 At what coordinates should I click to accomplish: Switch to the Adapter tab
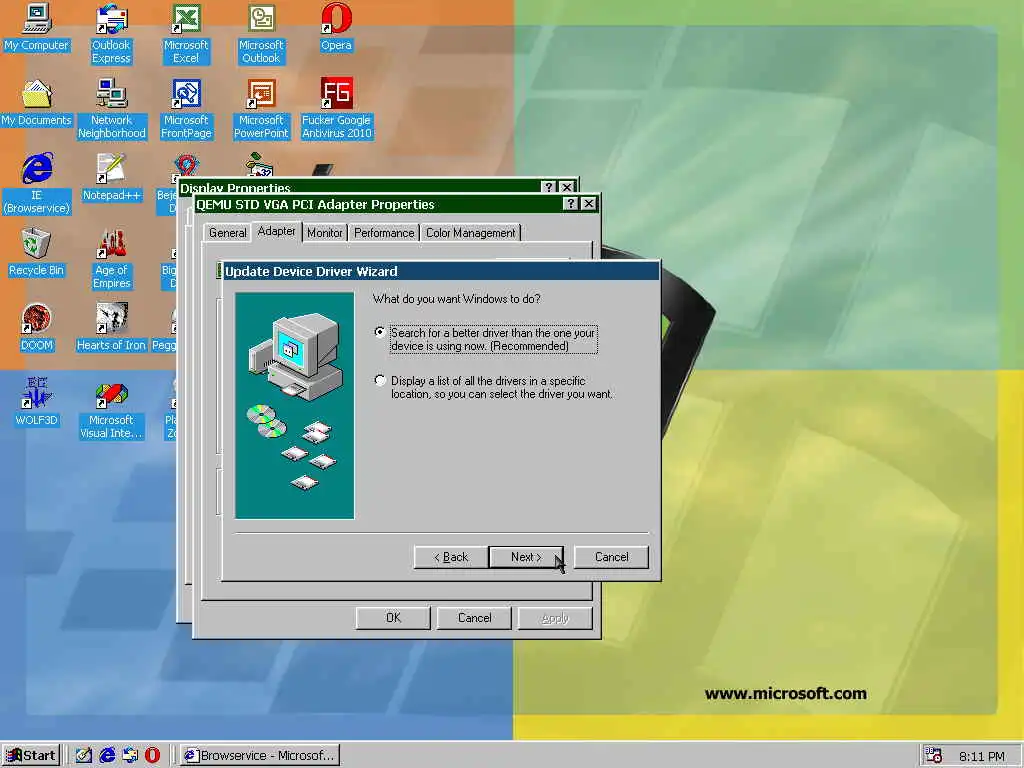click(276, 231)
